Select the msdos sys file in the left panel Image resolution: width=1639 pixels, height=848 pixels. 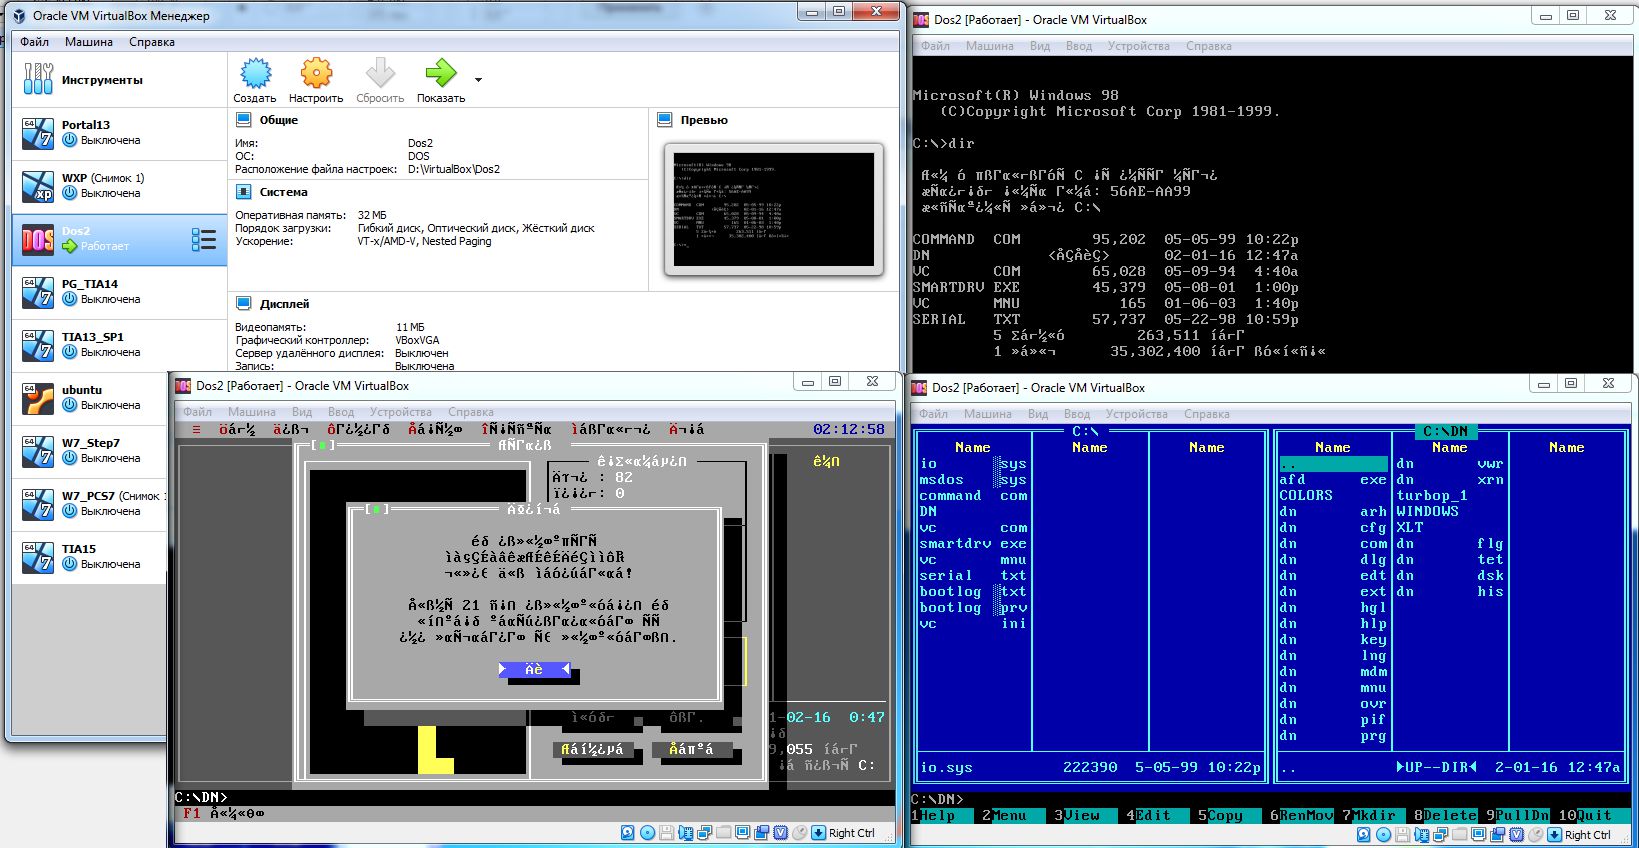coord(973,480)
